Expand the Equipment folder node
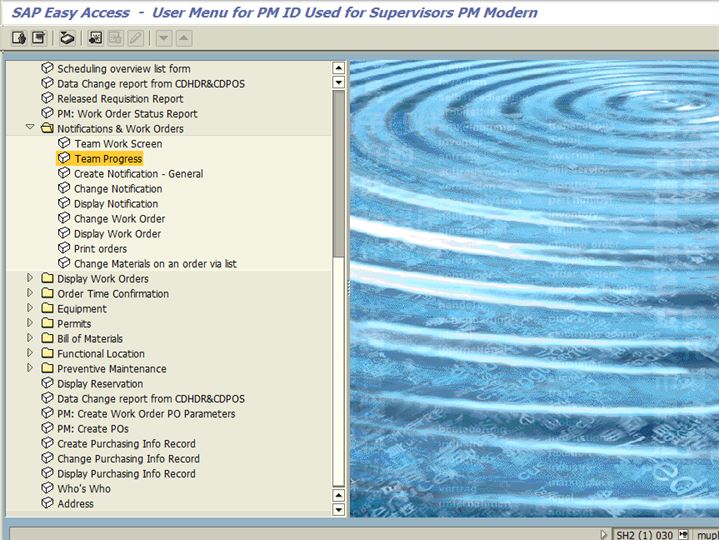Viewport: 719px width, 540px height. (x=30, y=309)
